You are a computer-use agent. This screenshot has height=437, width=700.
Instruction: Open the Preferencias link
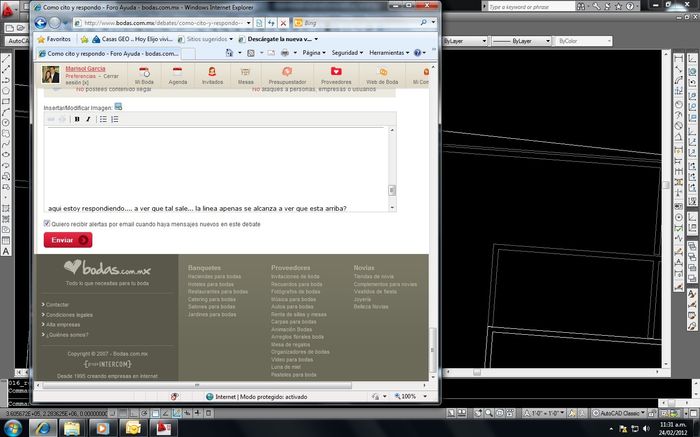[80, 76]
